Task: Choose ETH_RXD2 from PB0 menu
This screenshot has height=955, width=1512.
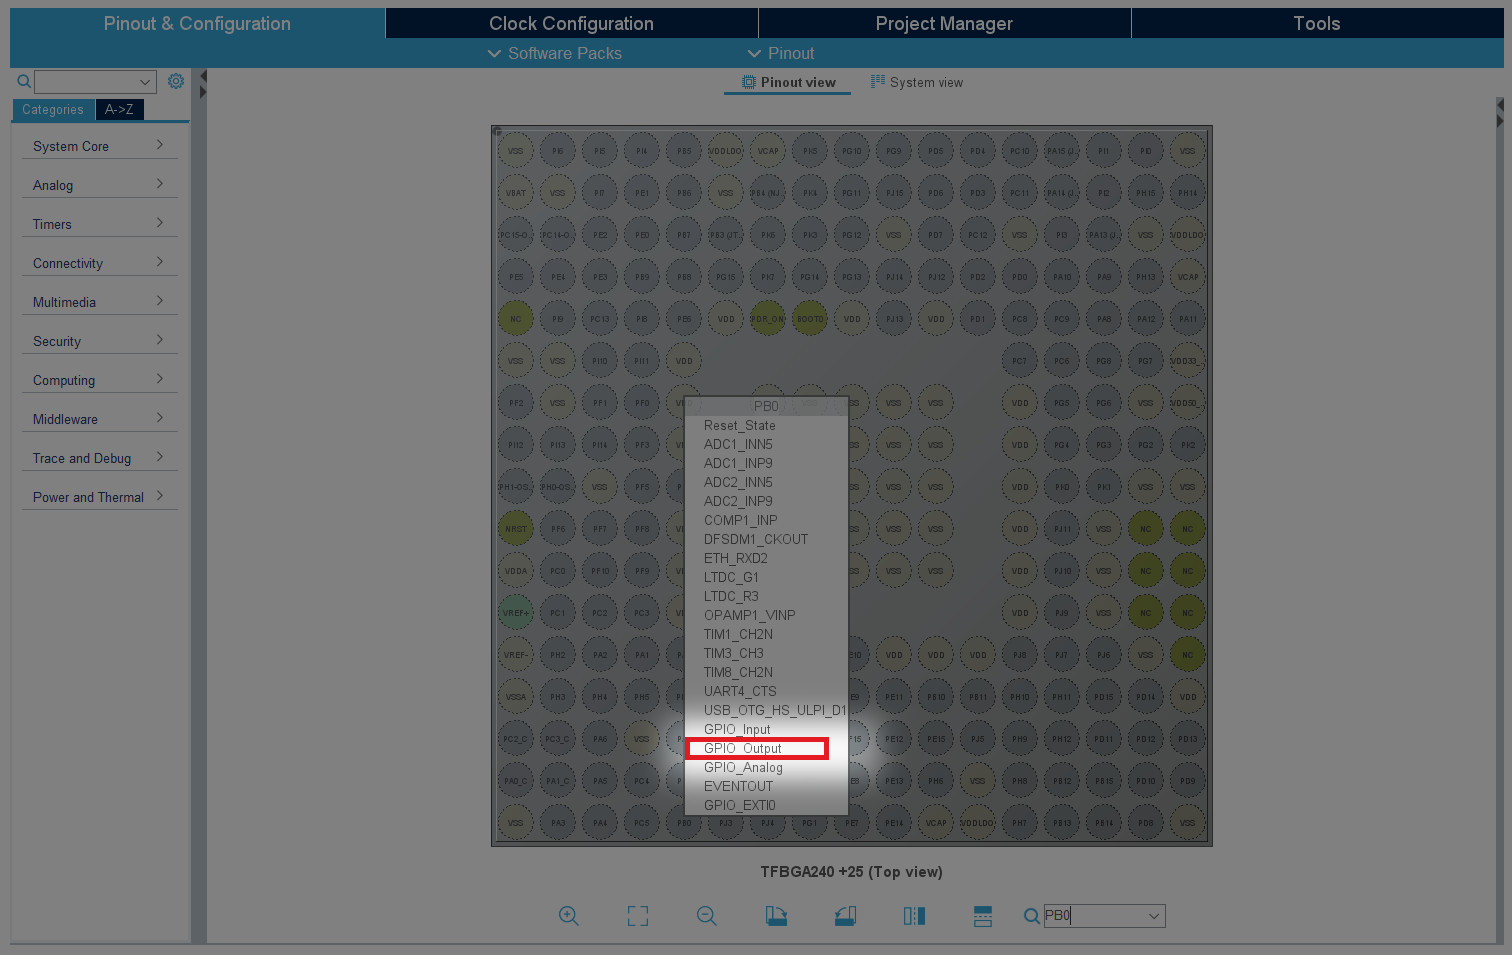Action: coord(766,558)
